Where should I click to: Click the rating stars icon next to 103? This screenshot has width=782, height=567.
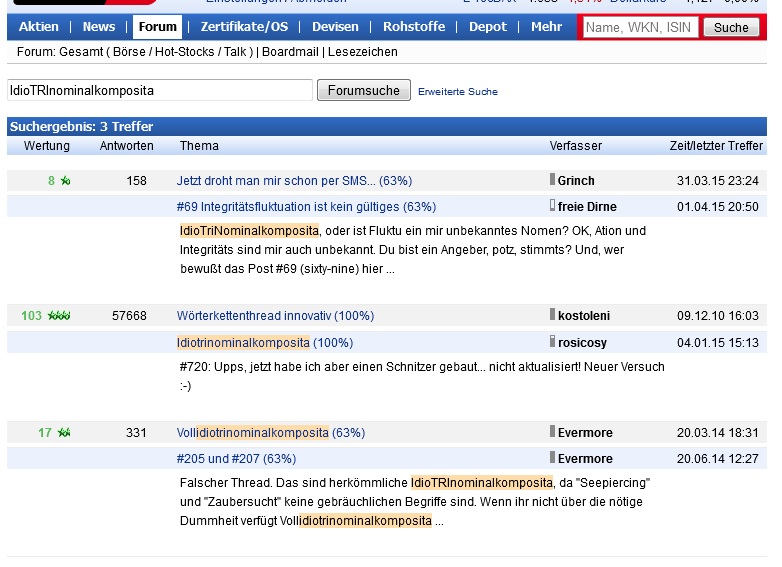click(x=59, y=316)
